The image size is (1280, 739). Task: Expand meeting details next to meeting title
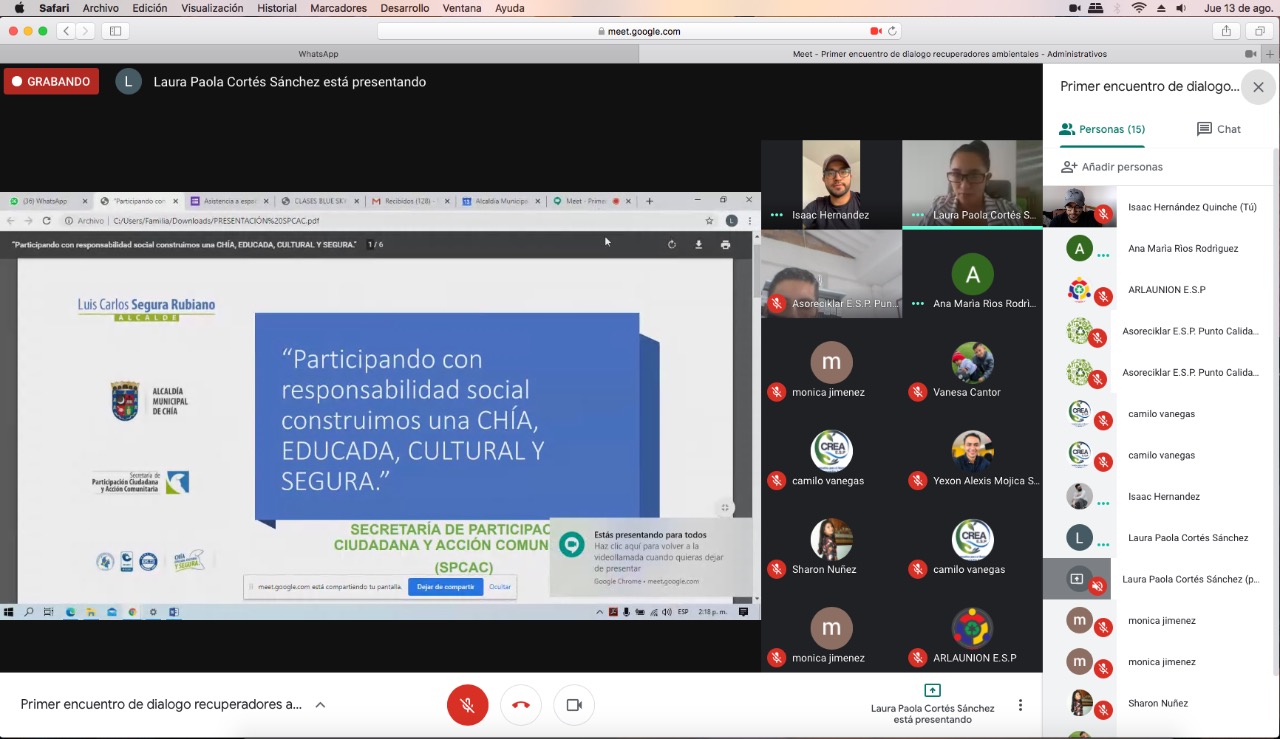pyautogui.click(x=320, y=705)
